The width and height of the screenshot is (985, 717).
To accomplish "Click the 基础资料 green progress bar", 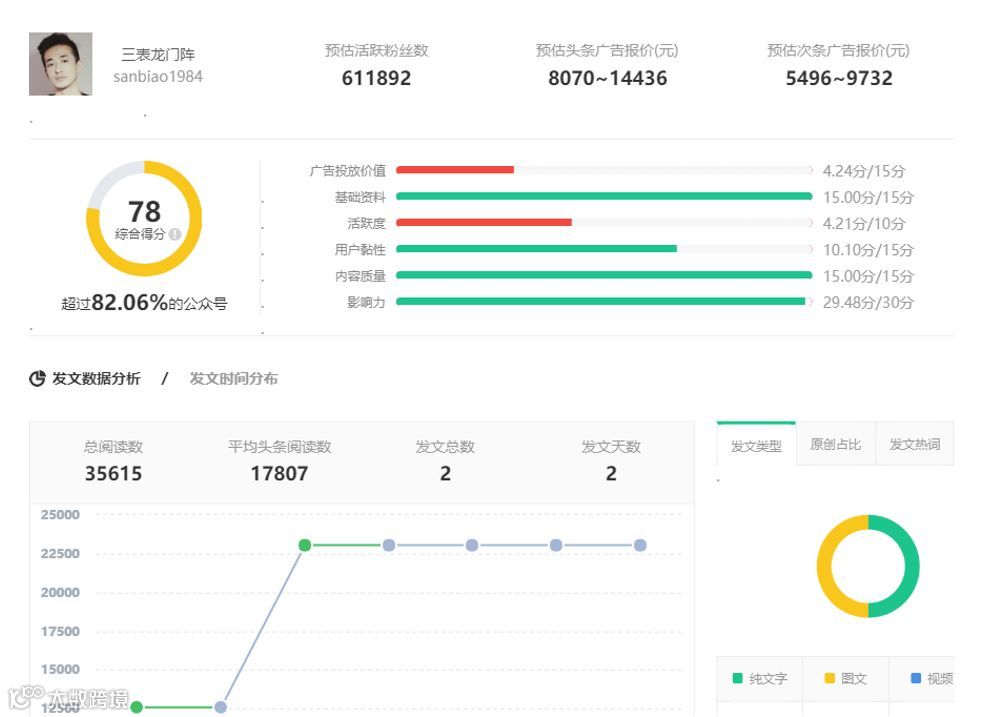I will 604,197.
